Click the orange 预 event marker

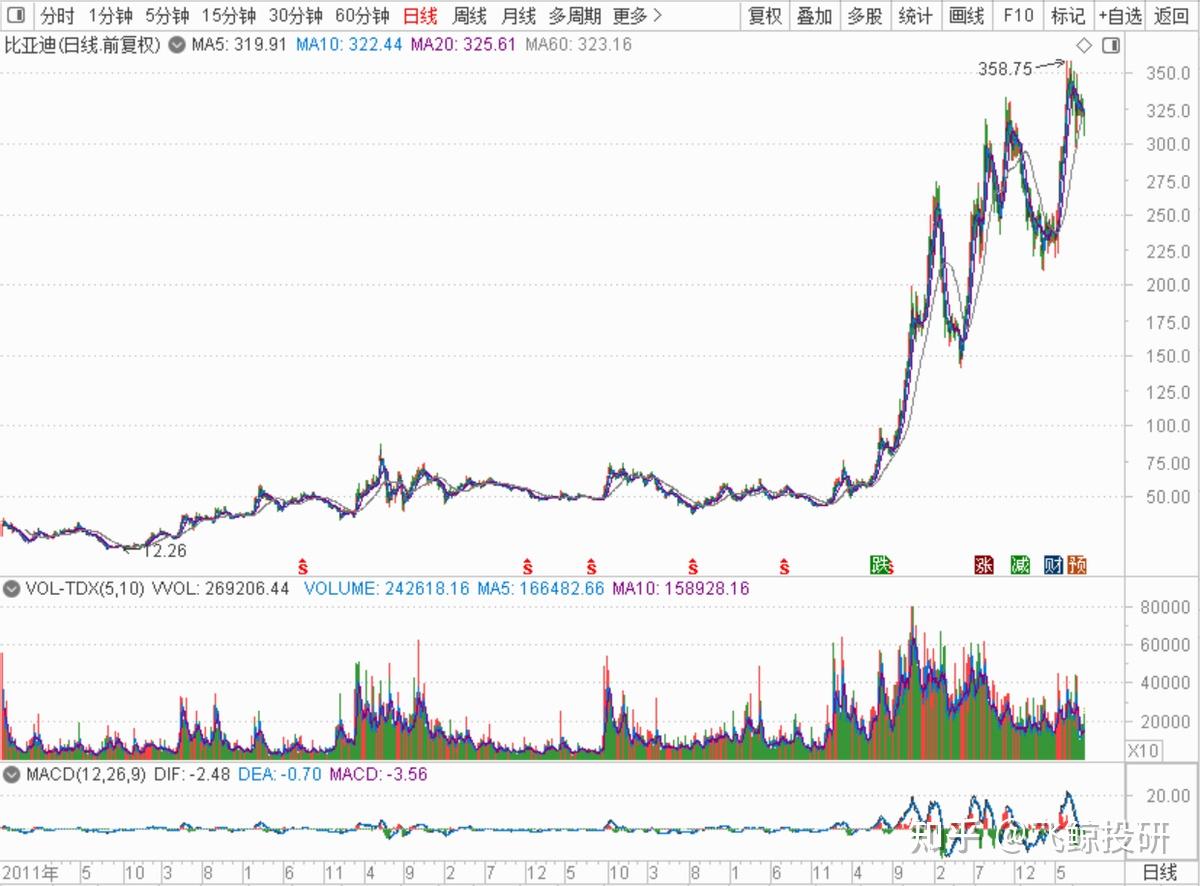pyautogui.click(x=1077, y=565)
